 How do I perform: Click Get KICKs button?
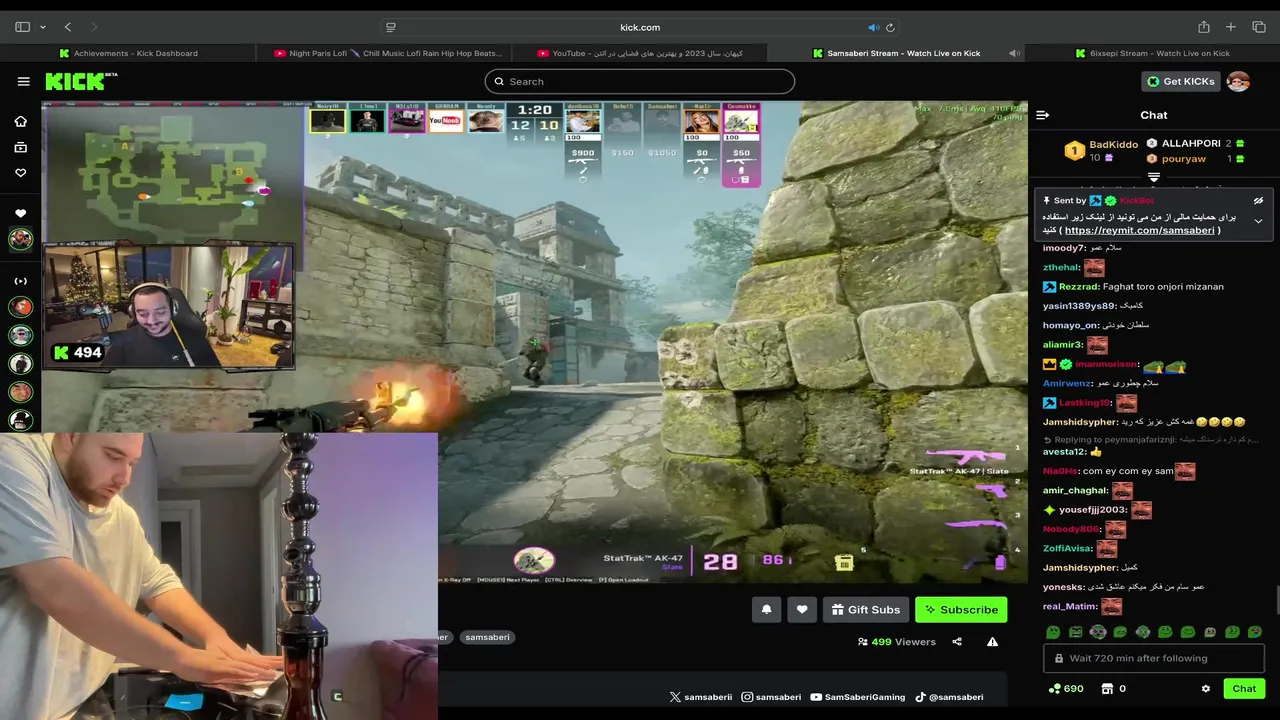pyautogui.click(x=1181, y=82)
